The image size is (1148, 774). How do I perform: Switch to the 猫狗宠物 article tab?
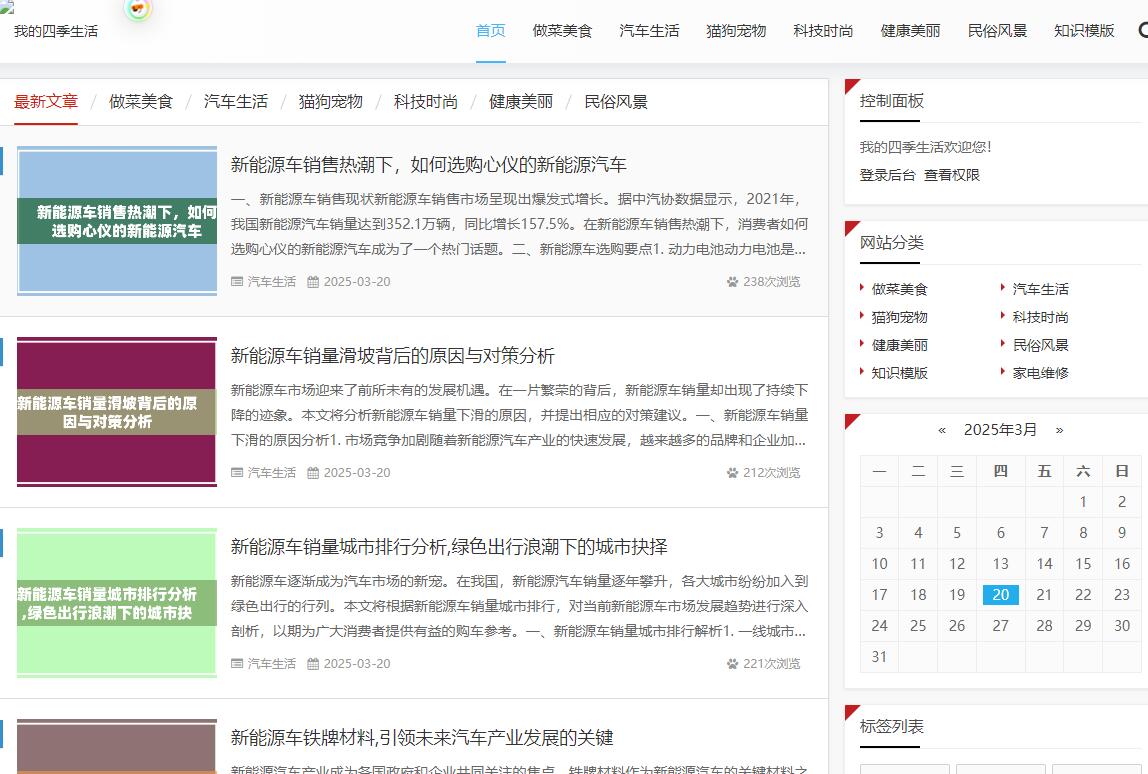pos(330,102)
